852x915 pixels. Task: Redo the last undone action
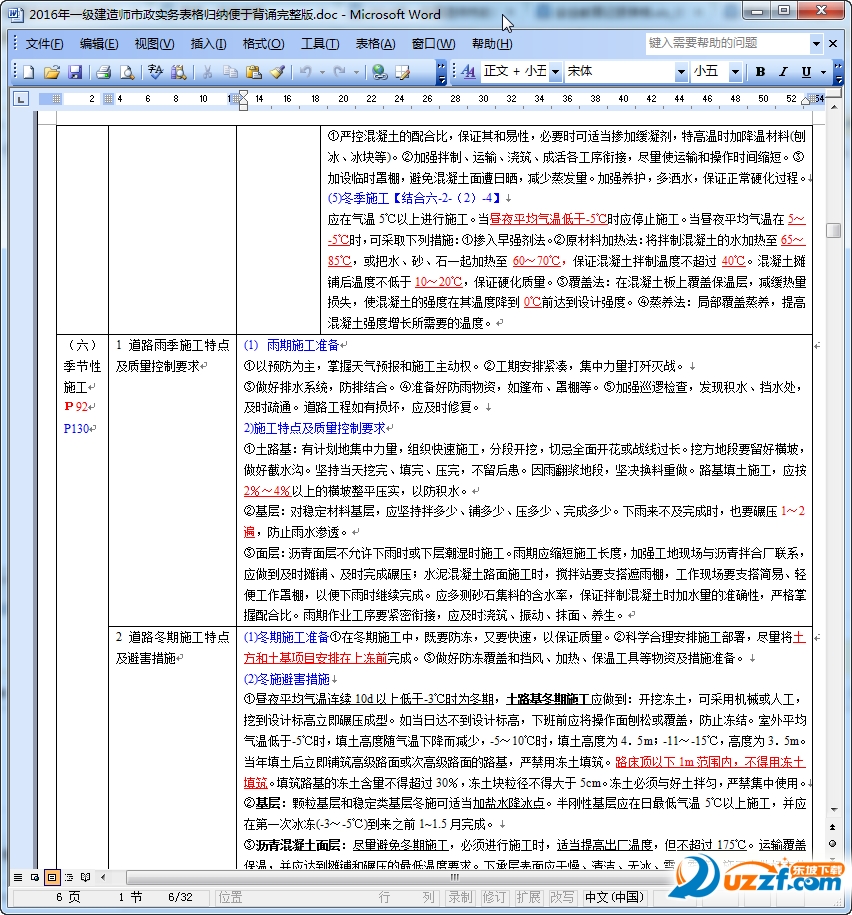pos(340,72)
